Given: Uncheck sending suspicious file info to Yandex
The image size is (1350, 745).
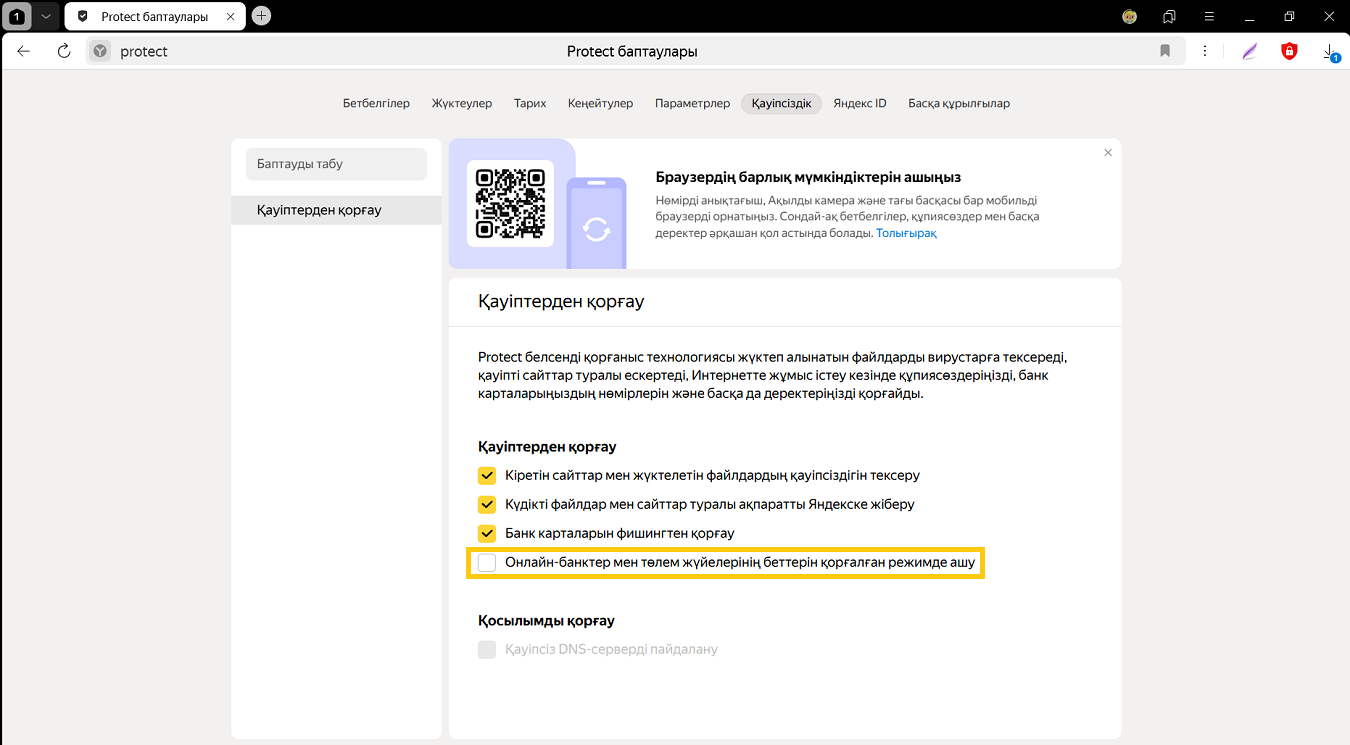Looking at the screenshot, I should (x=487, y=504).
